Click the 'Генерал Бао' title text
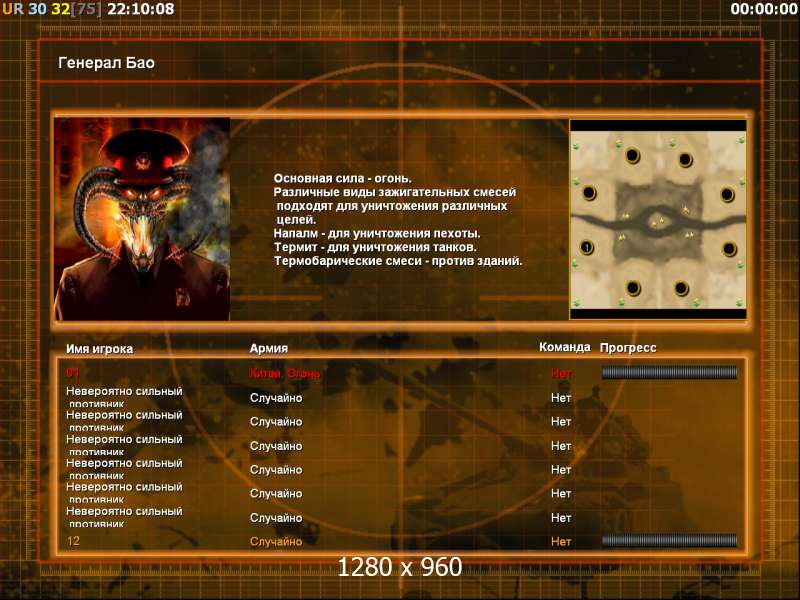The width and height of the screenshot is (800, 600). coord(106,63)
